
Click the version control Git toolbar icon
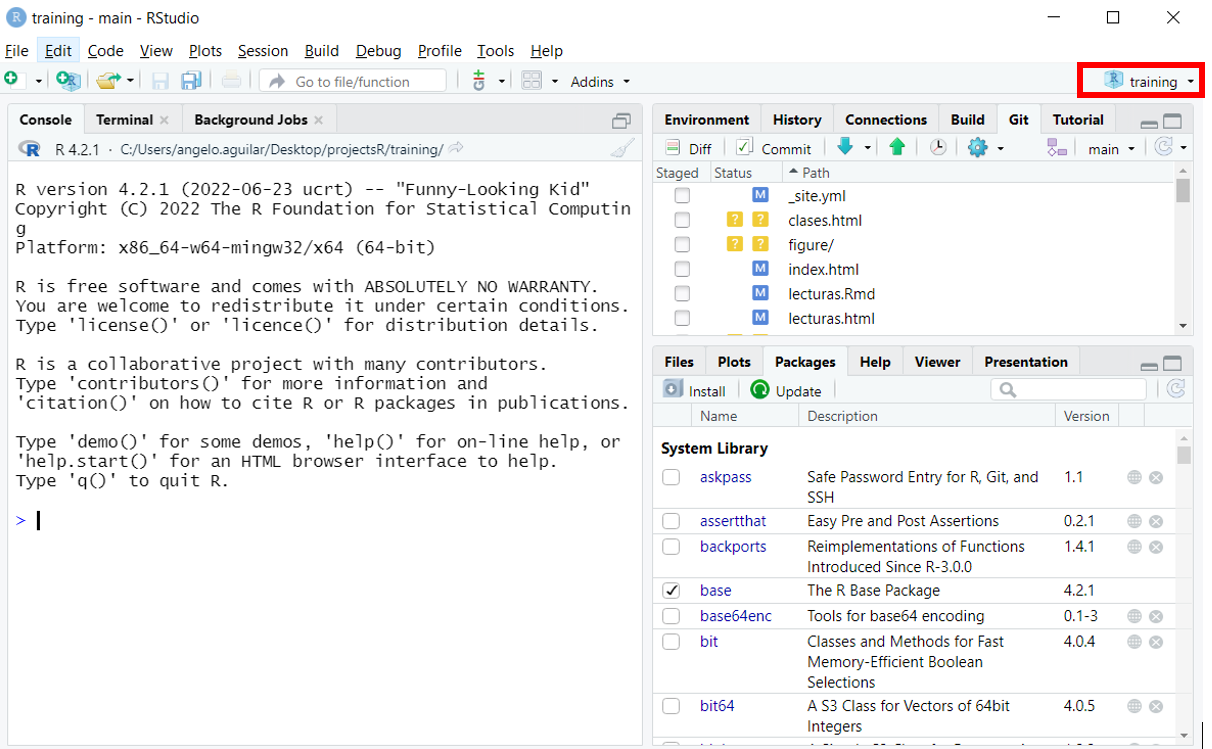pos(480,81)
